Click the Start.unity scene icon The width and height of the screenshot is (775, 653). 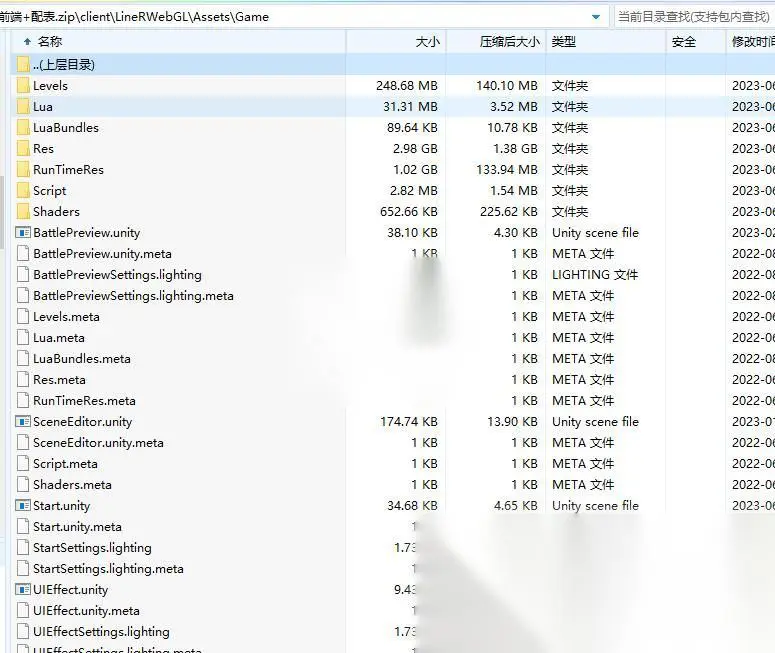pos(23,506)
